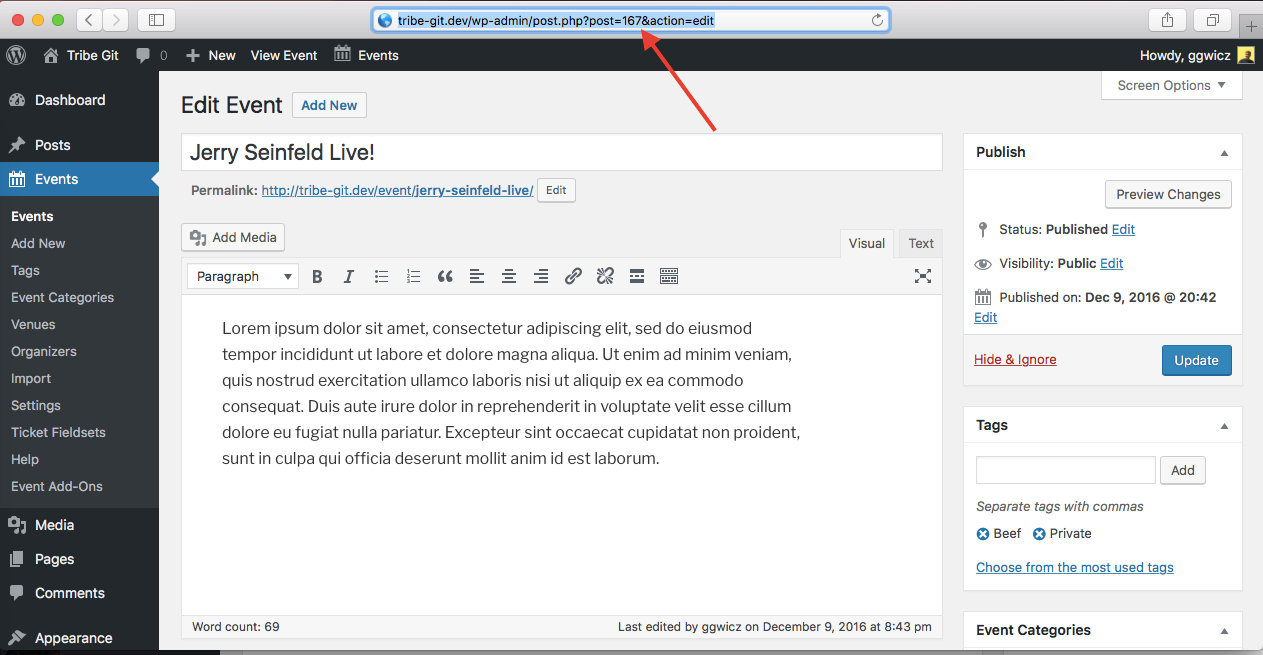Image resolution: width=1263 pixels, height=655 pixels.
Task: Expand the Screen Options panel
Action: click(1171, 85)
